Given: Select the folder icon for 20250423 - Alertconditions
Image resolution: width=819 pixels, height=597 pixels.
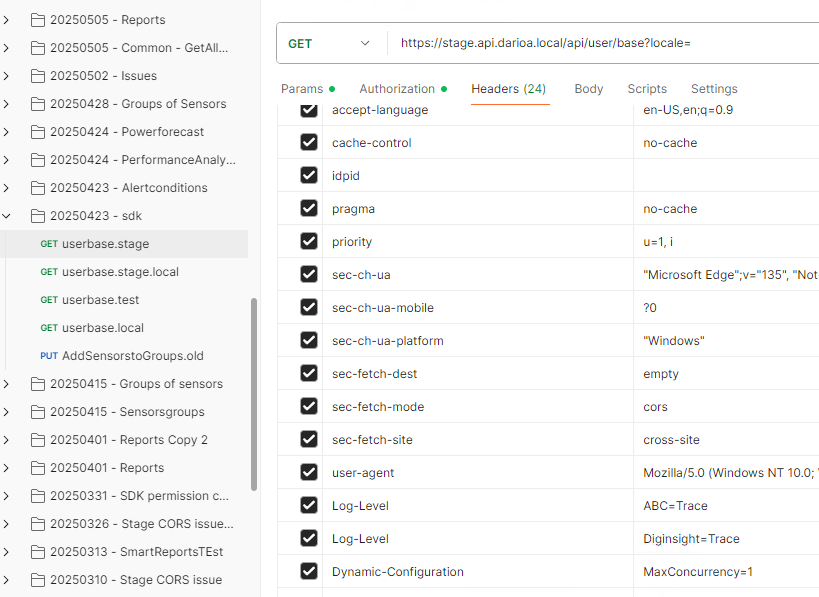Looking at the screenshot, I should point(39,188).
